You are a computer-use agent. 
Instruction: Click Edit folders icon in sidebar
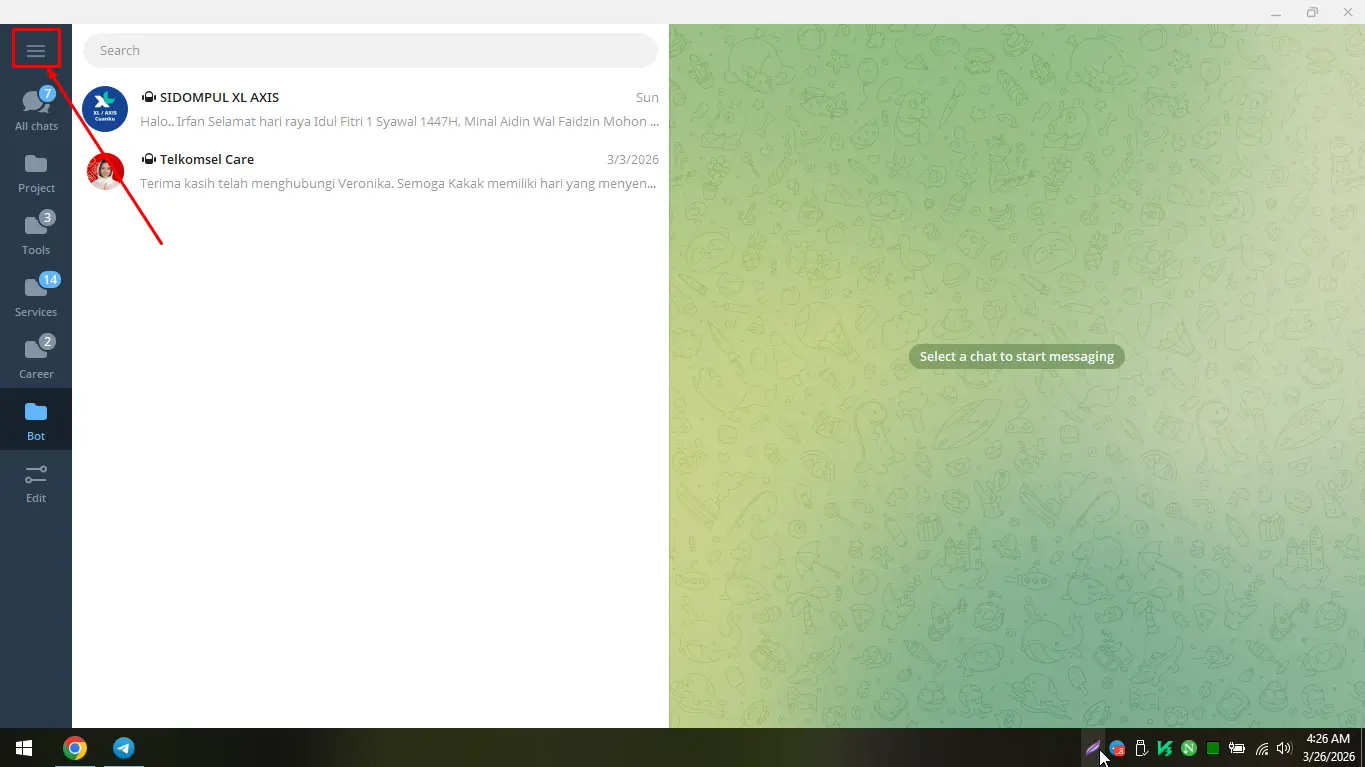(x=36, y=482)
